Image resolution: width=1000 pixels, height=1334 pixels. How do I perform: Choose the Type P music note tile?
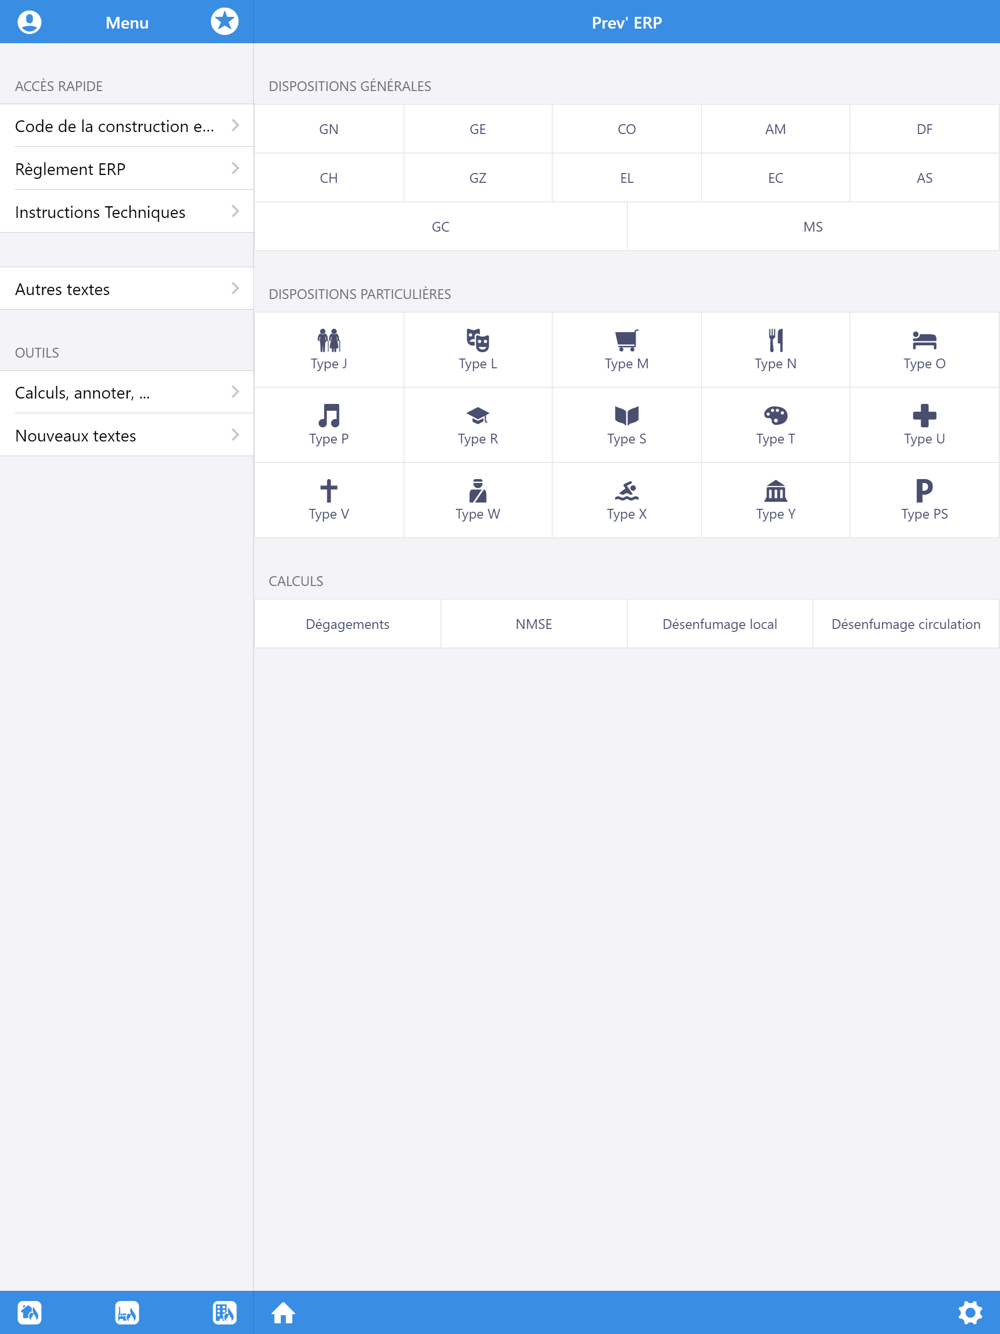click(x=329, y=425)
